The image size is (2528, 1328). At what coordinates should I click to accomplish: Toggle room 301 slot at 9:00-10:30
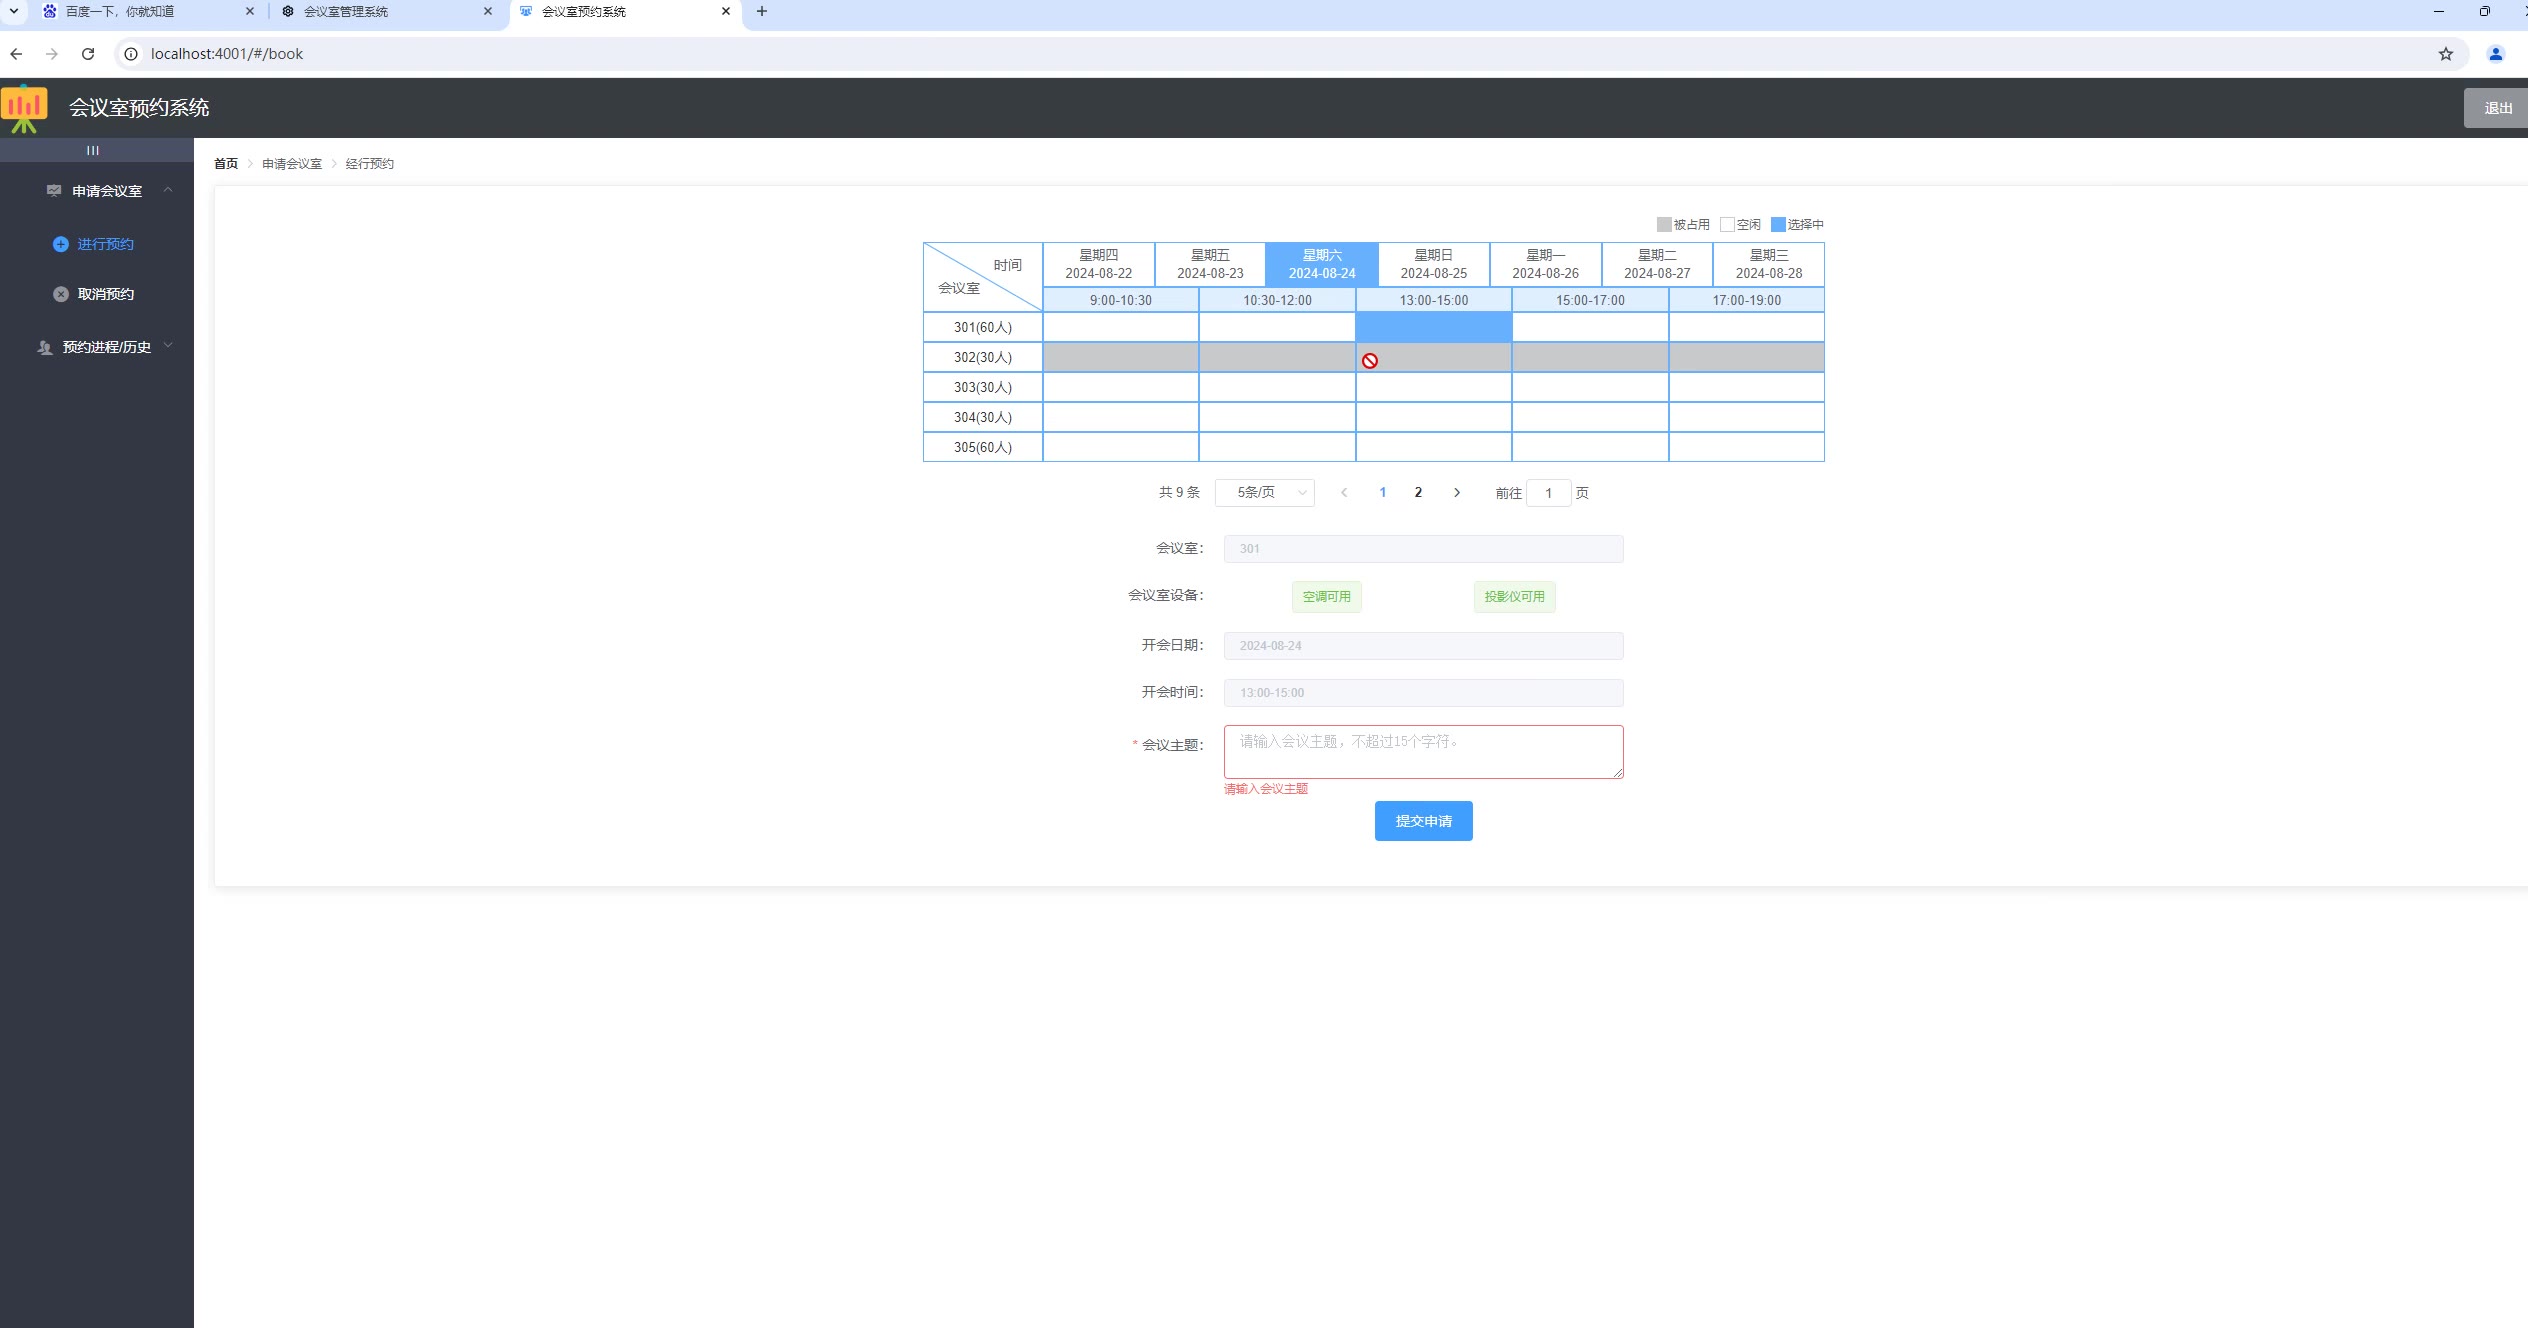click(x=1120, y=327)
